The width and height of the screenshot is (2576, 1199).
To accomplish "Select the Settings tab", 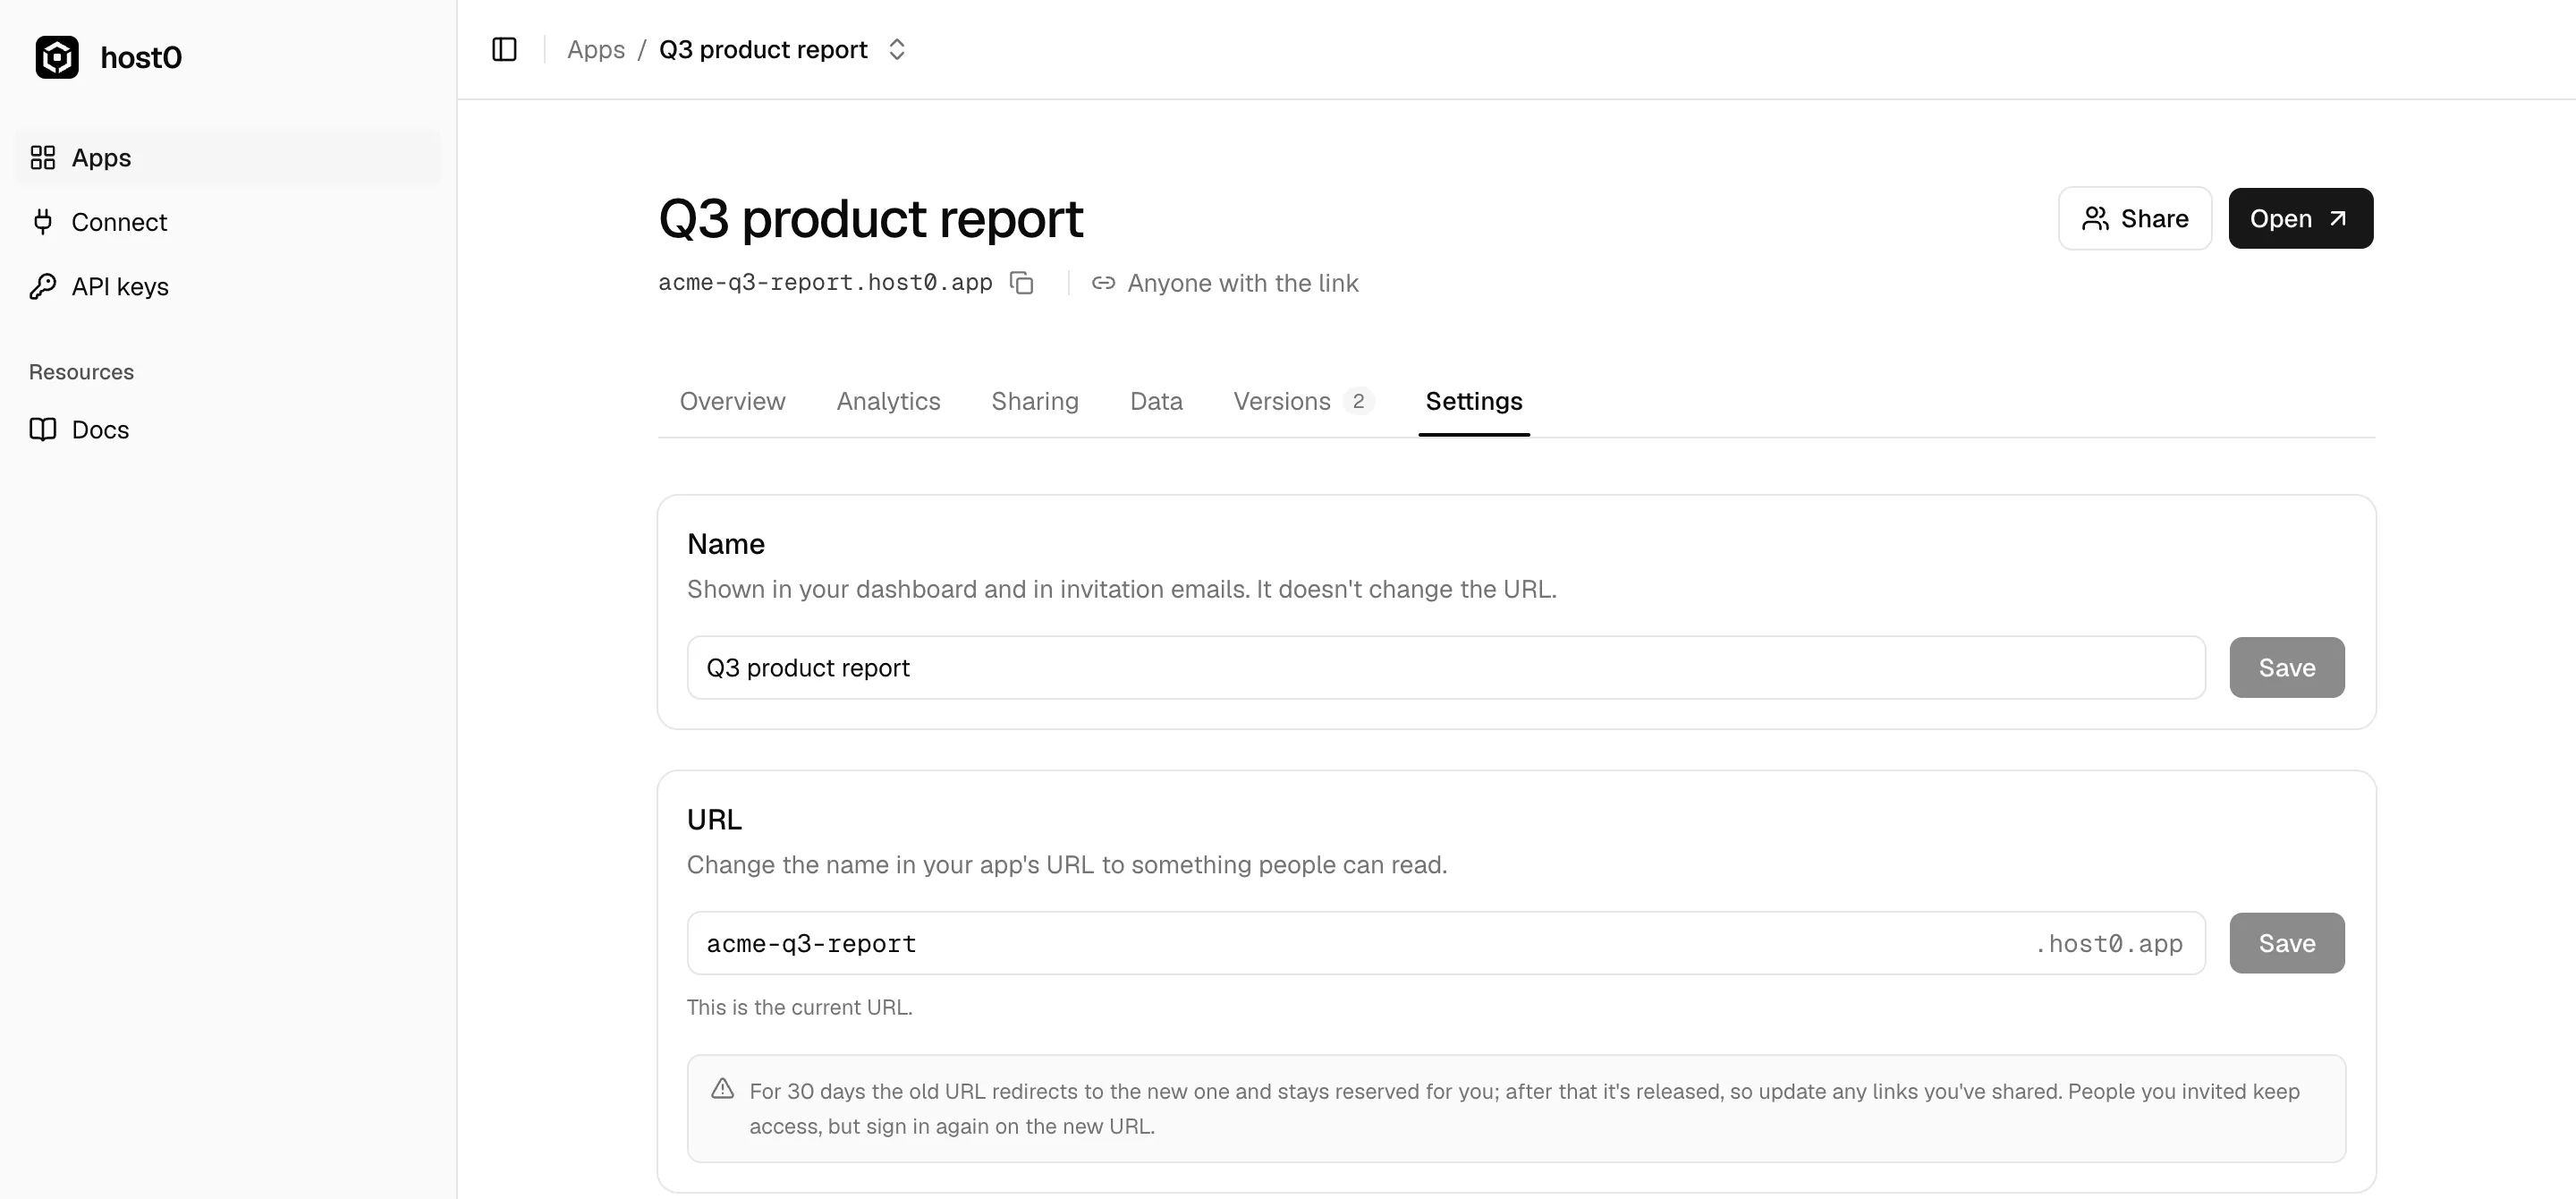I will point(1474,401).
